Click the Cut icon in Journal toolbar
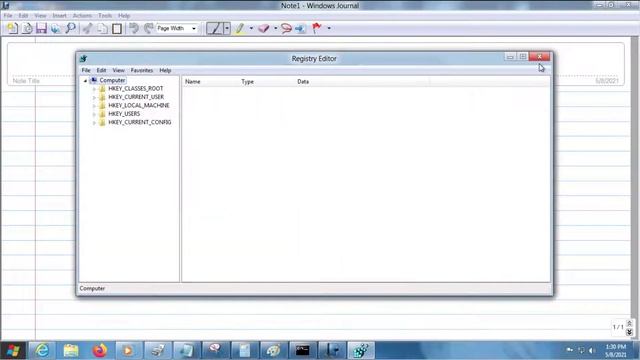 87,28
